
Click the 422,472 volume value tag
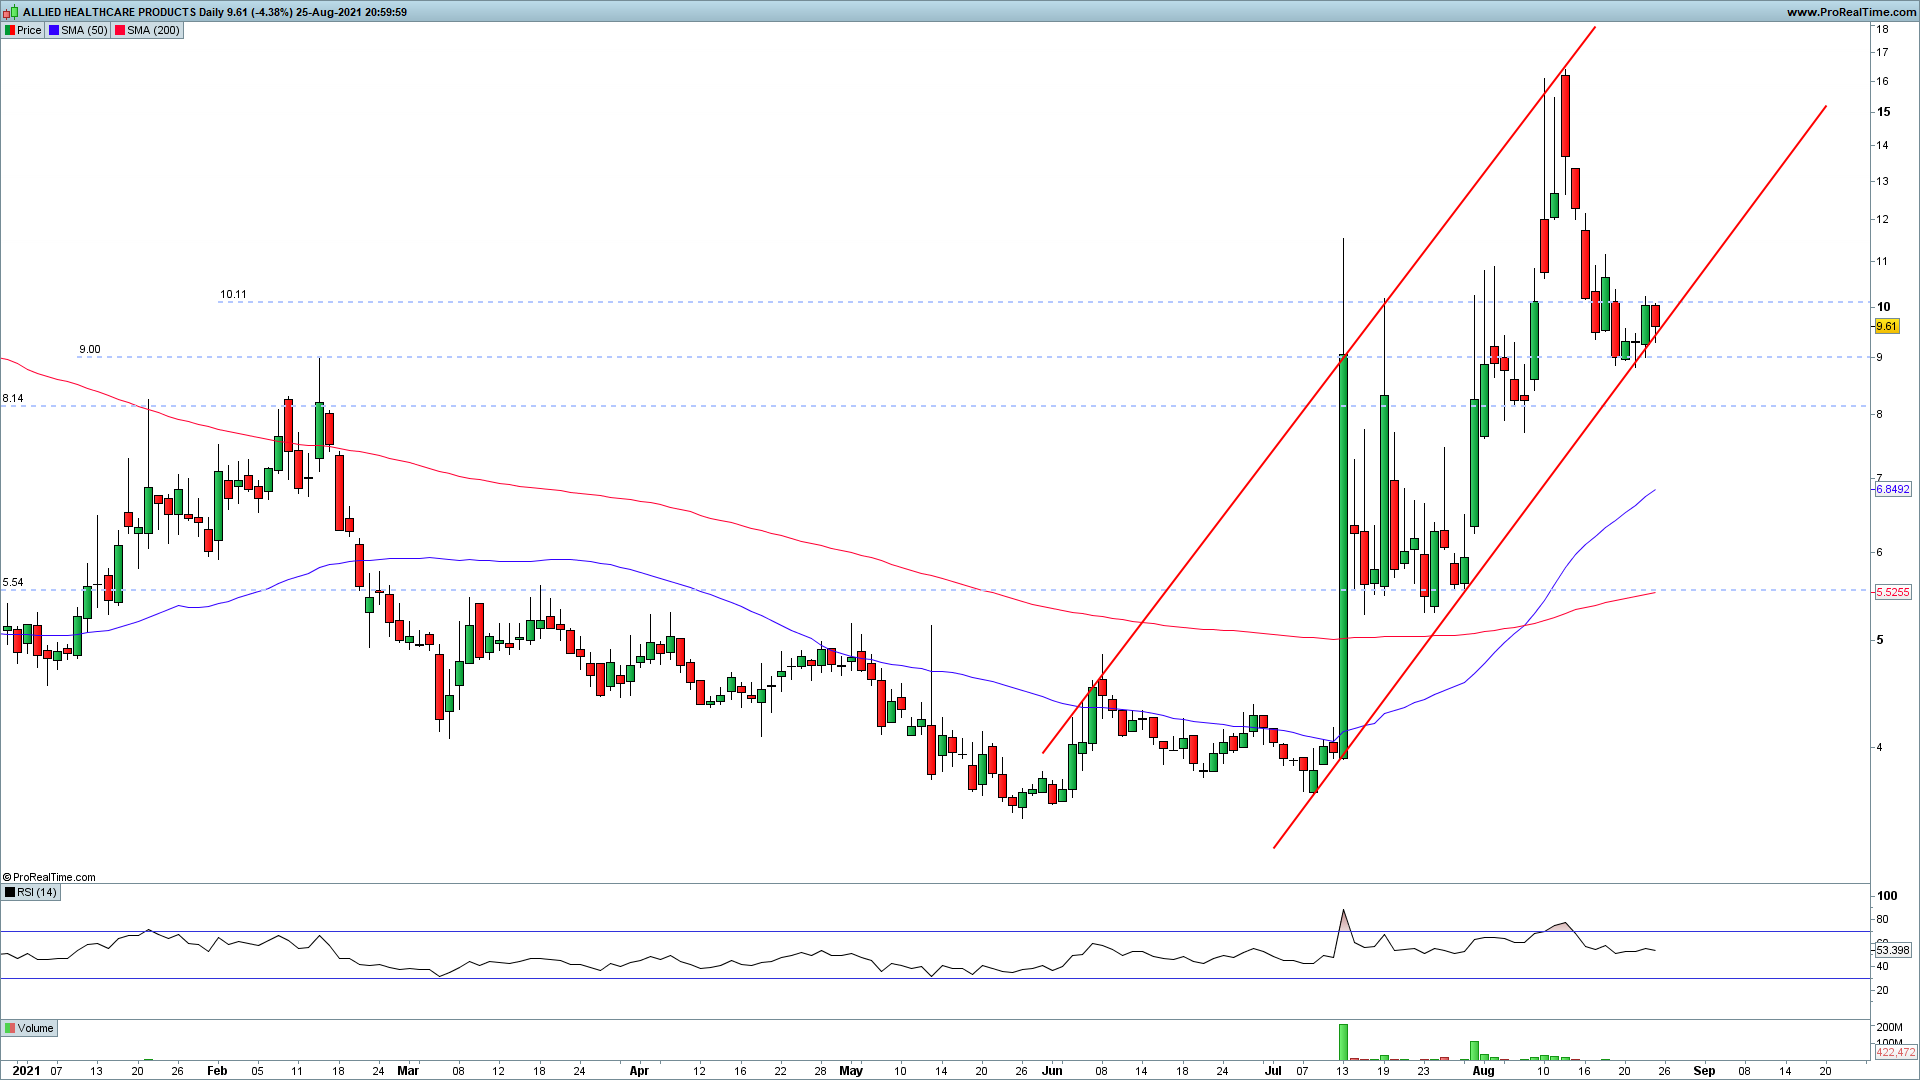tap(1895, 1052)
